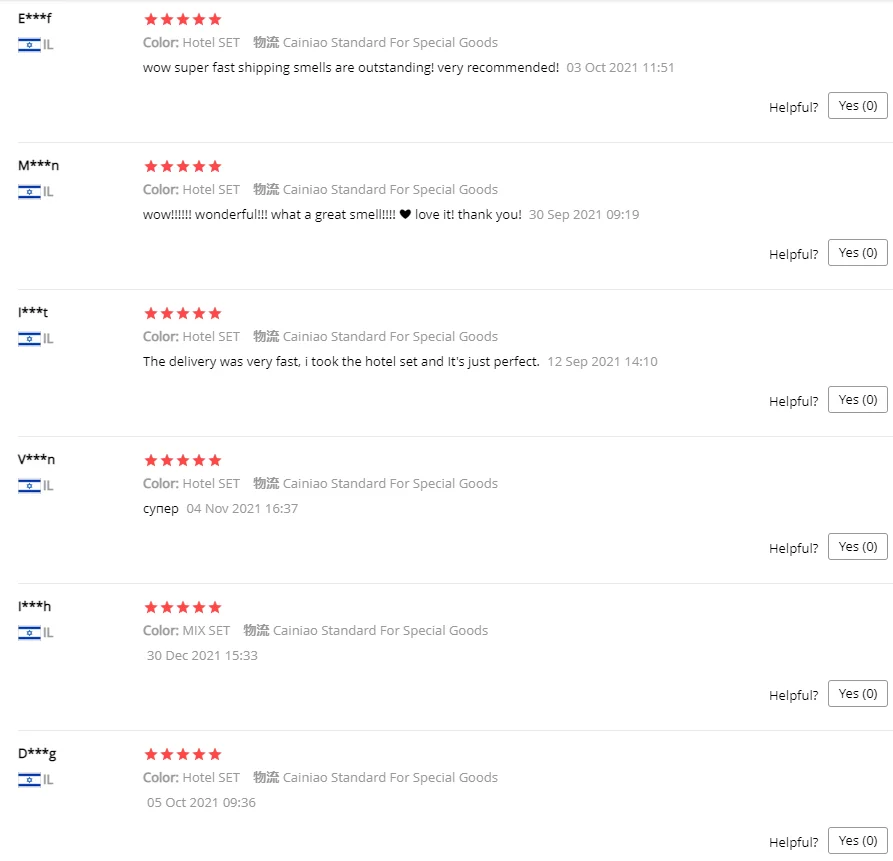Screen dimensions: 893x861
Task: Vote Yes on D***g's review
Action: click(857, 840)
